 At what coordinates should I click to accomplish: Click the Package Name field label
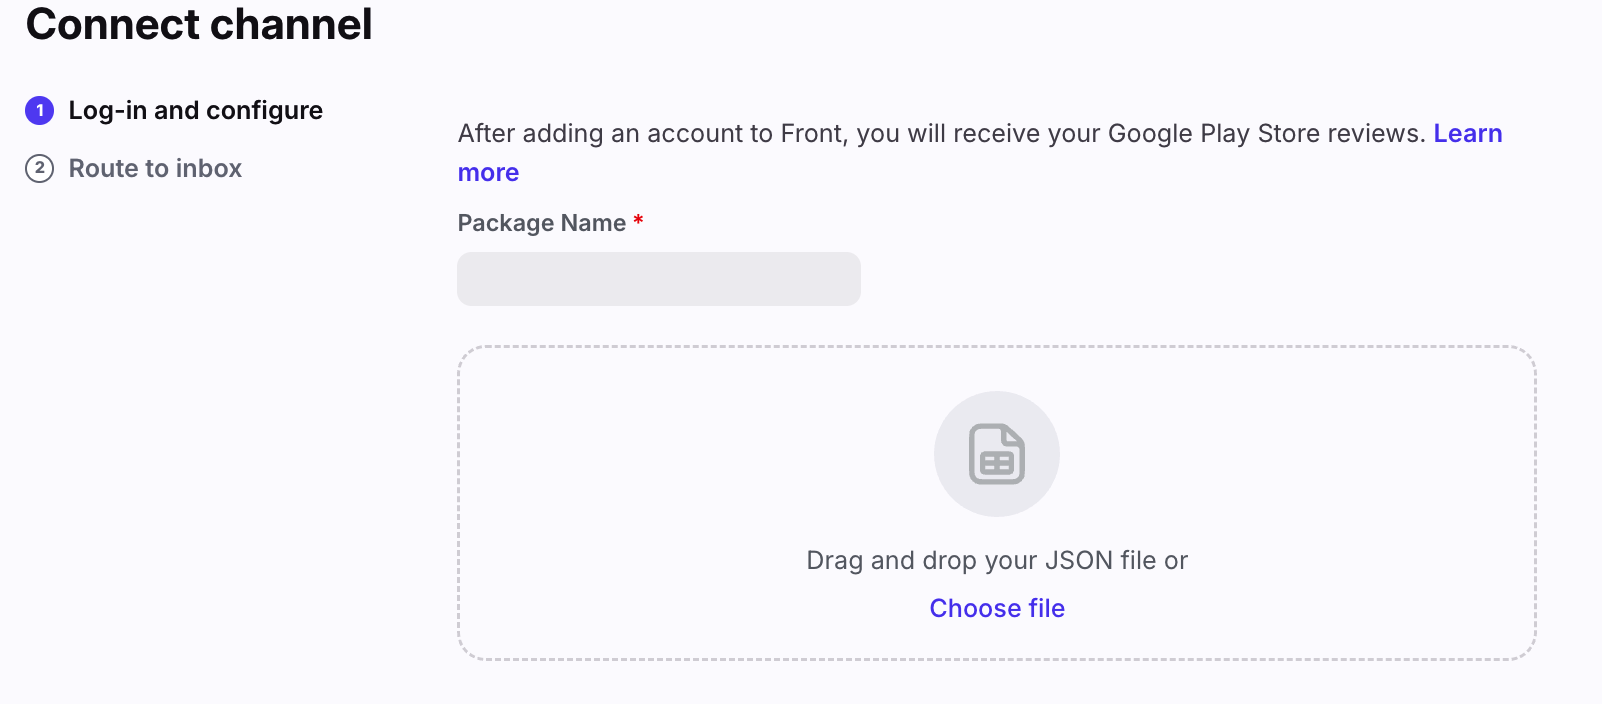541,223
